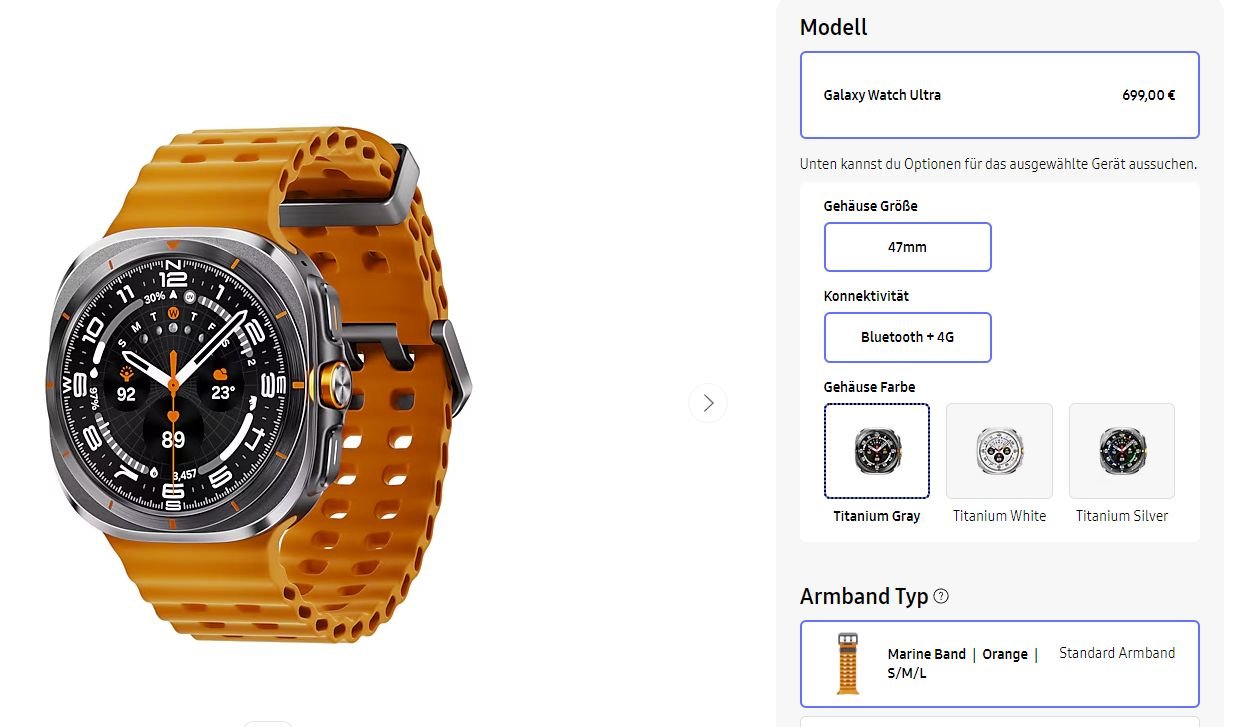This screenshot has height=727, width=1241.
Task: Select the 47mm Gehäuse Größe option
Action: click(x=908, y=247)
